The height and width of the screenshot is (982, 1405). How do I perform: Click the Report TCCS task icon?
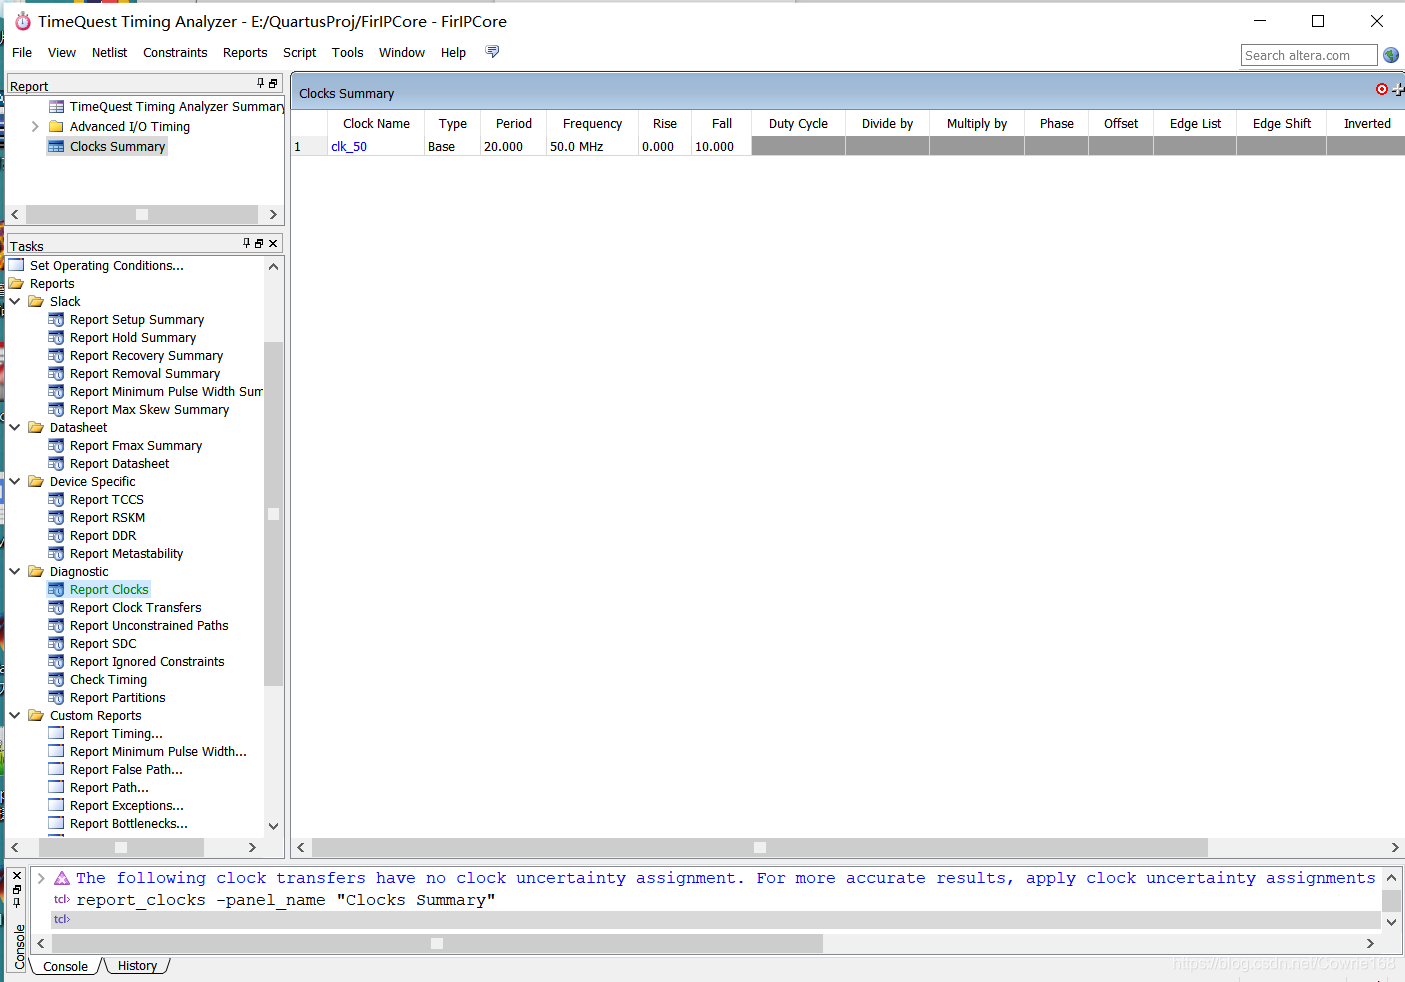(x=56, y=500)
